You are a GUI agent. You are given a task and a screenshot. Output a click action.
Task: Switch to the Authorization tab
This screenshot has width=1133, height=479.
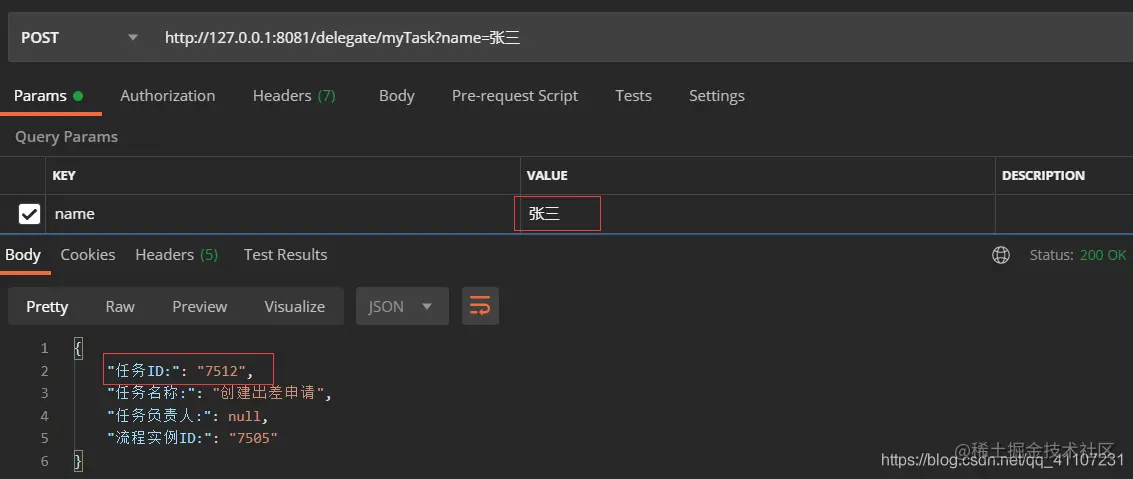coord(168,96)
